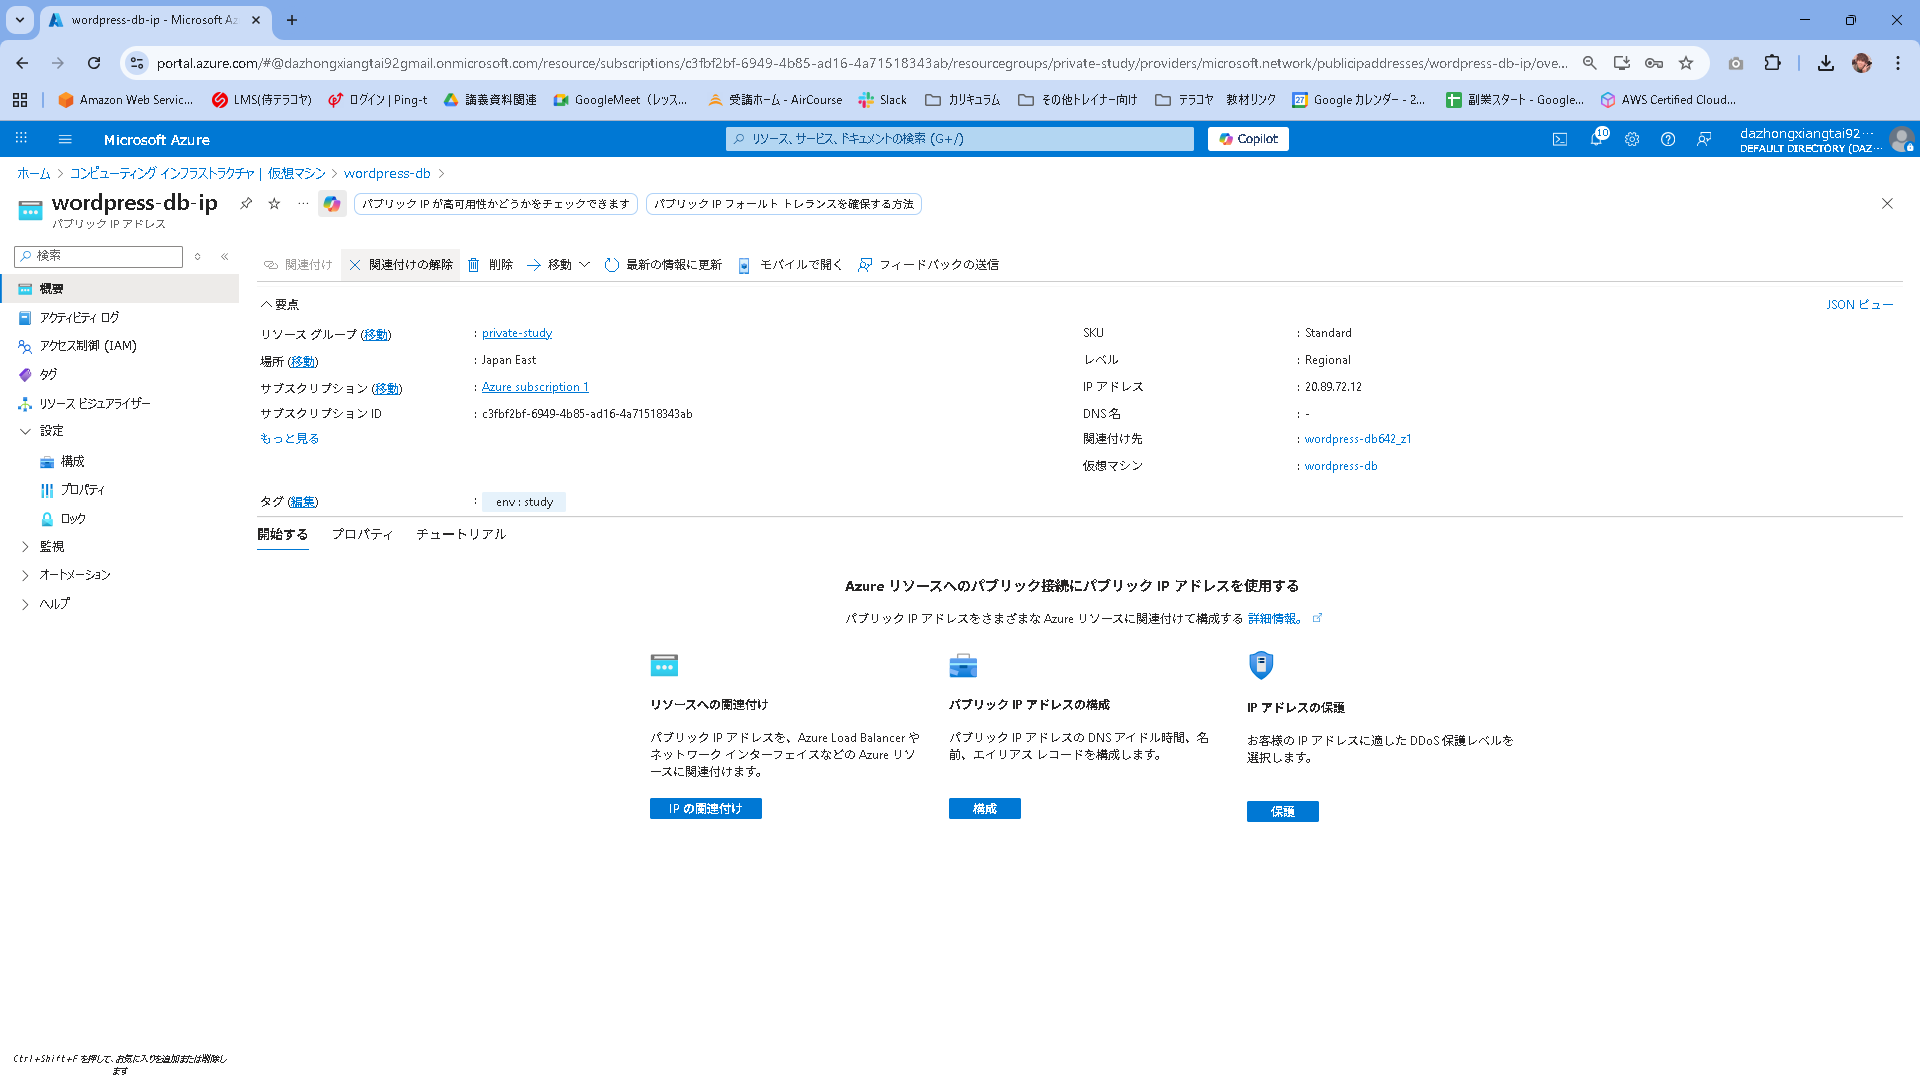Screen dimensions: 1920x1080
Task: Click the IP の関連付け button
Action: point(705,808)
